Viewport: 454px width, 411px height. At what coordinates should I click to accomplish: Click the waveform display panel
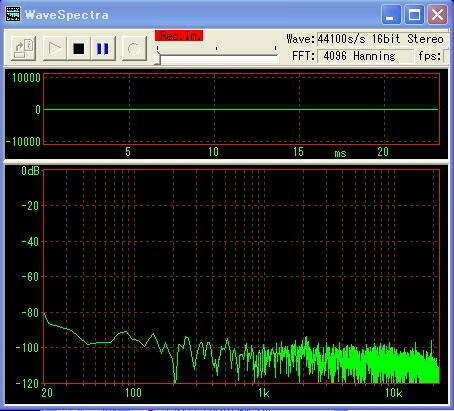(x=241, y=109)
